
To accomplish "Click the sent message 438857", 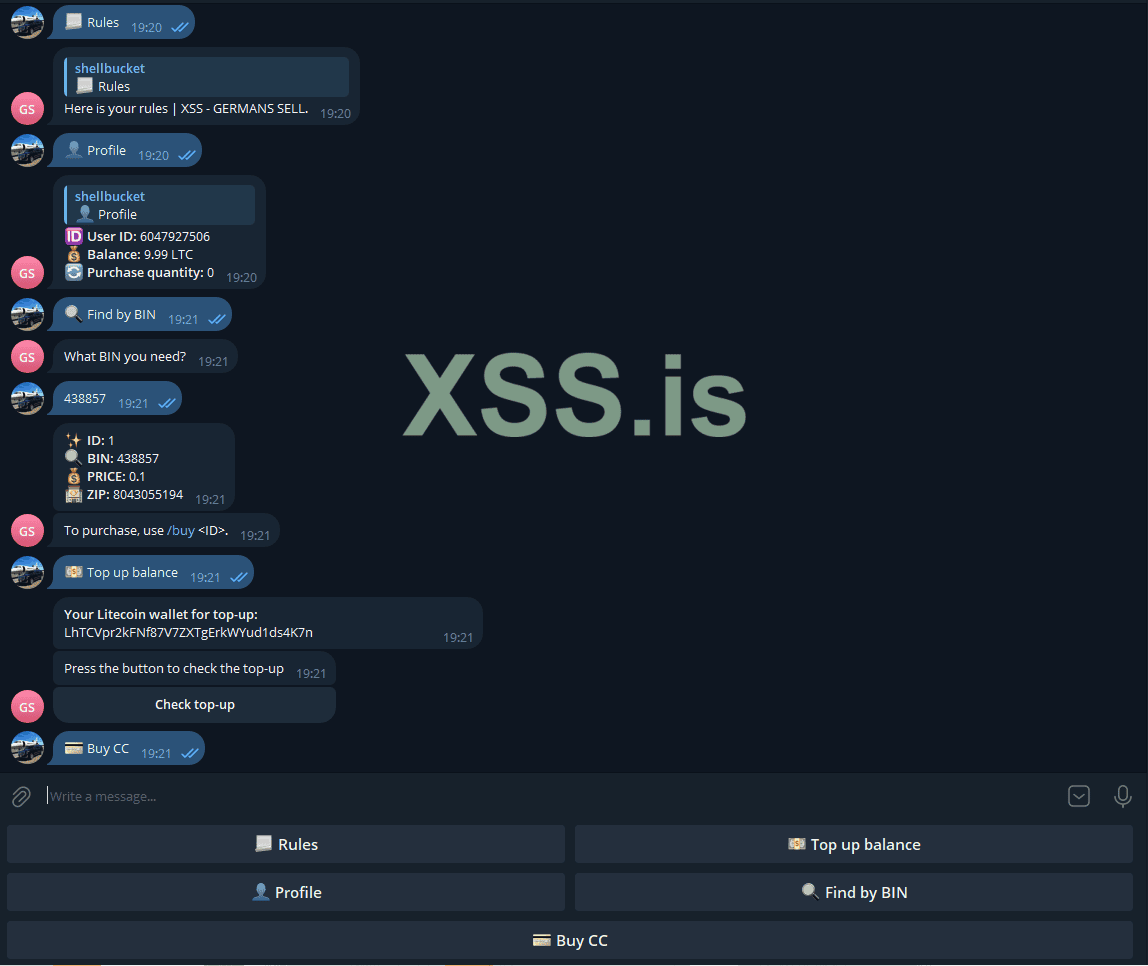I will (x=117, y=398).
